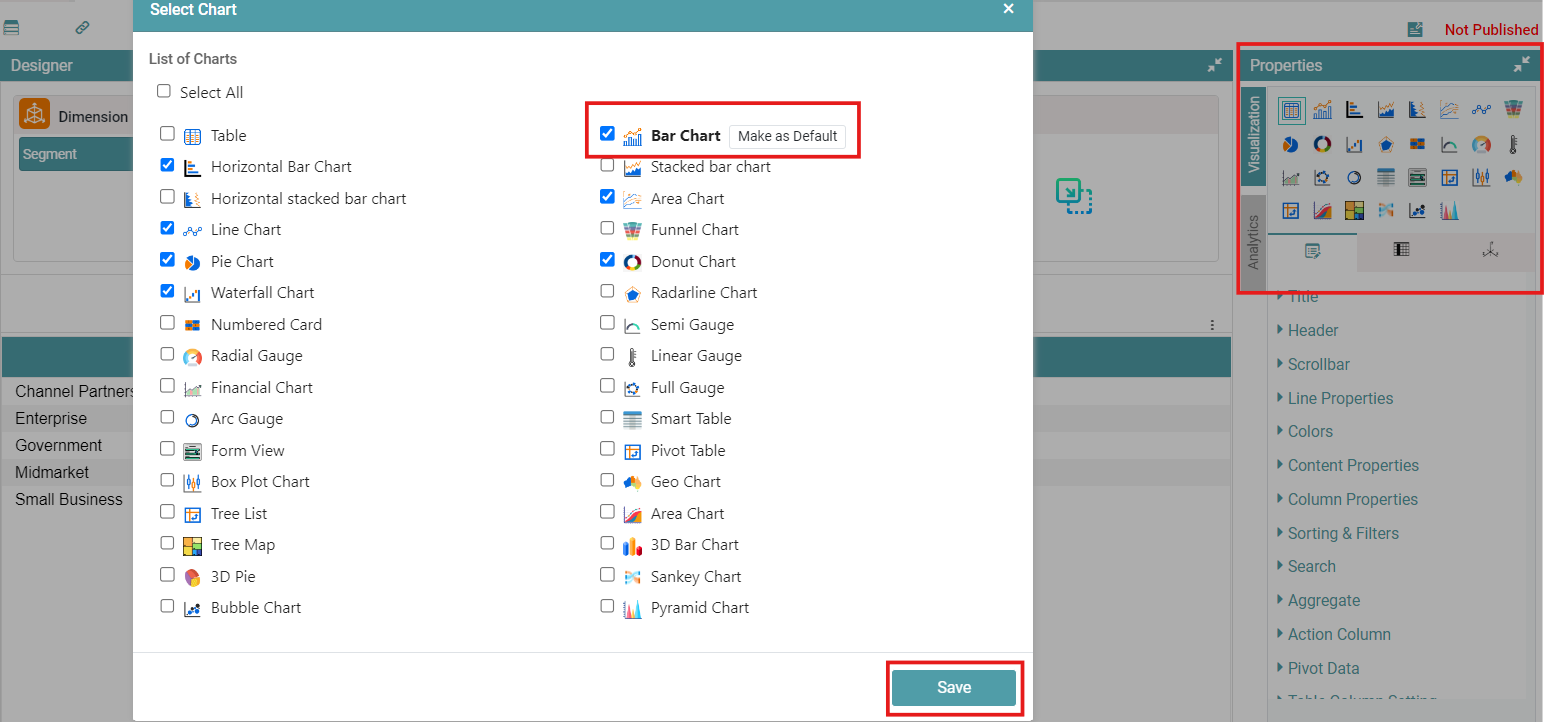This screenshot has height=722, width=1544.
Task: Click the link icon in top toolbar
Action: pyautogui.click(x=82, y=28)
